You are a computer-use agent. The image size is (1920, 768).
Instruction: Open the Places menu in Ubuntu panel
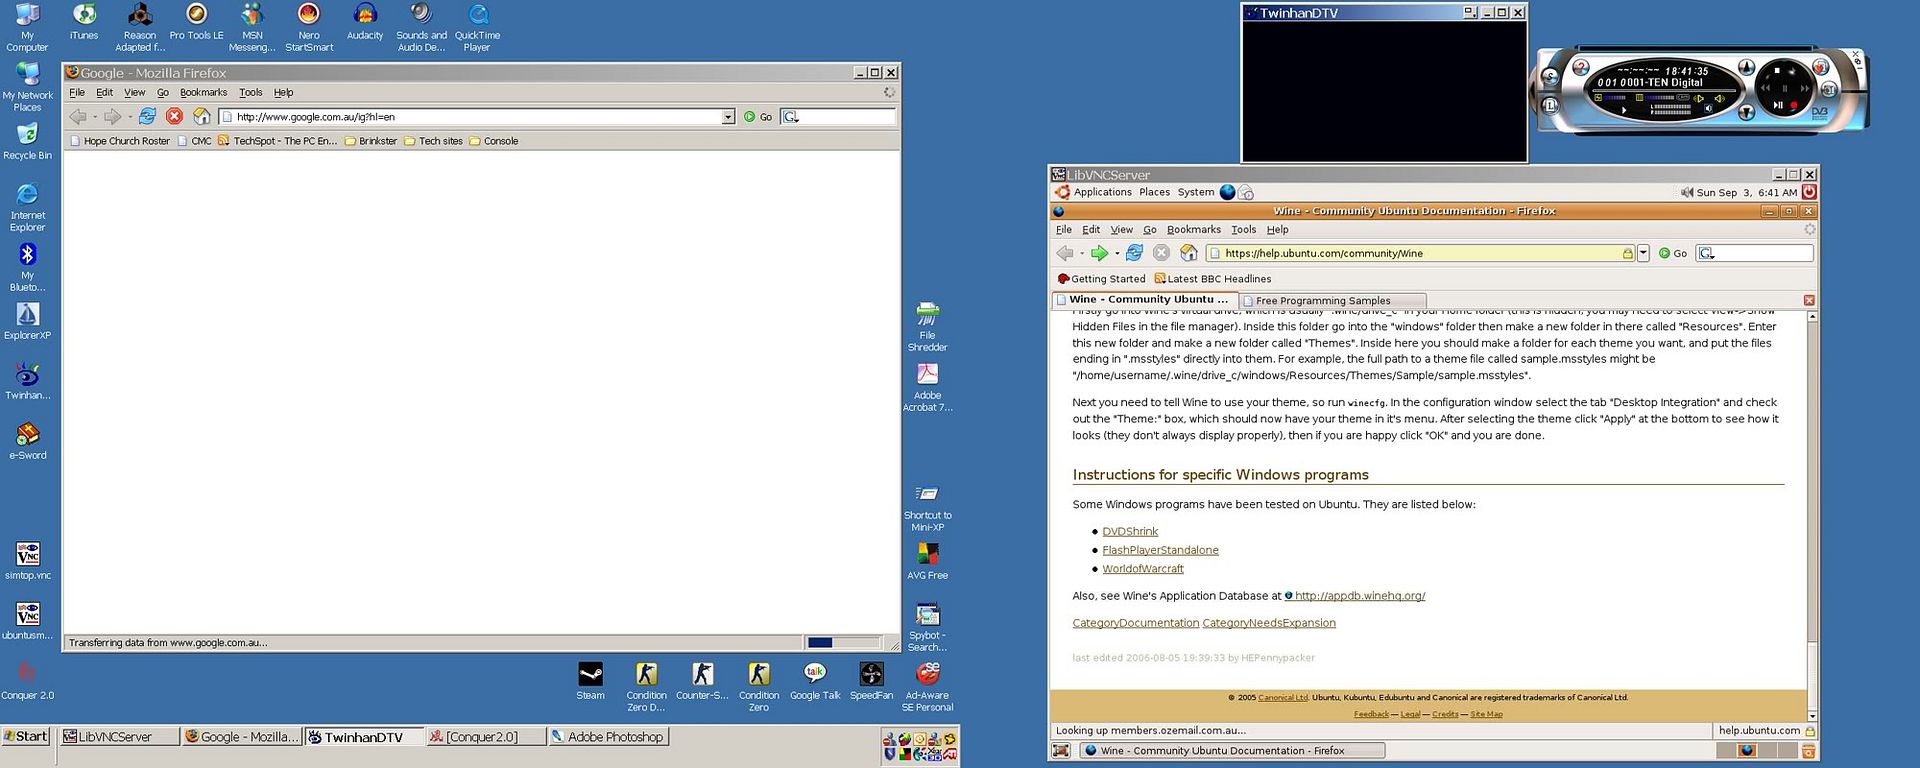pos(1154,192)
